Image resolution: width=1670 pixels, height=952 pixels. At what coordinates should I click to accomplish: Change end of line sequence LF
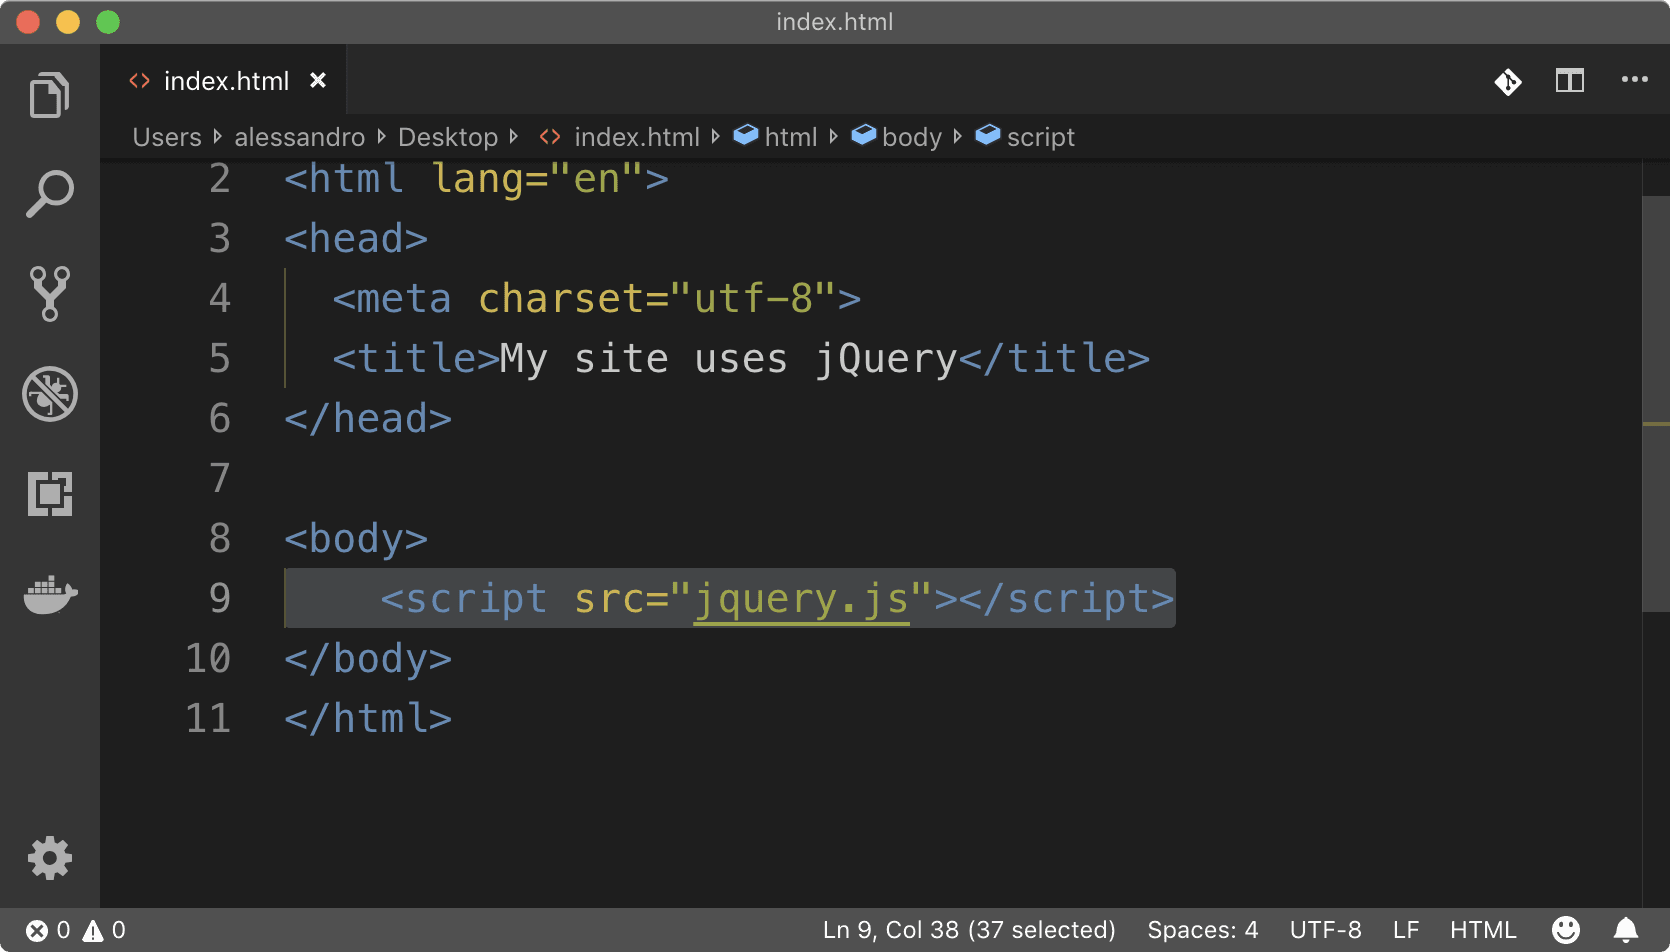coord(1406,930)
